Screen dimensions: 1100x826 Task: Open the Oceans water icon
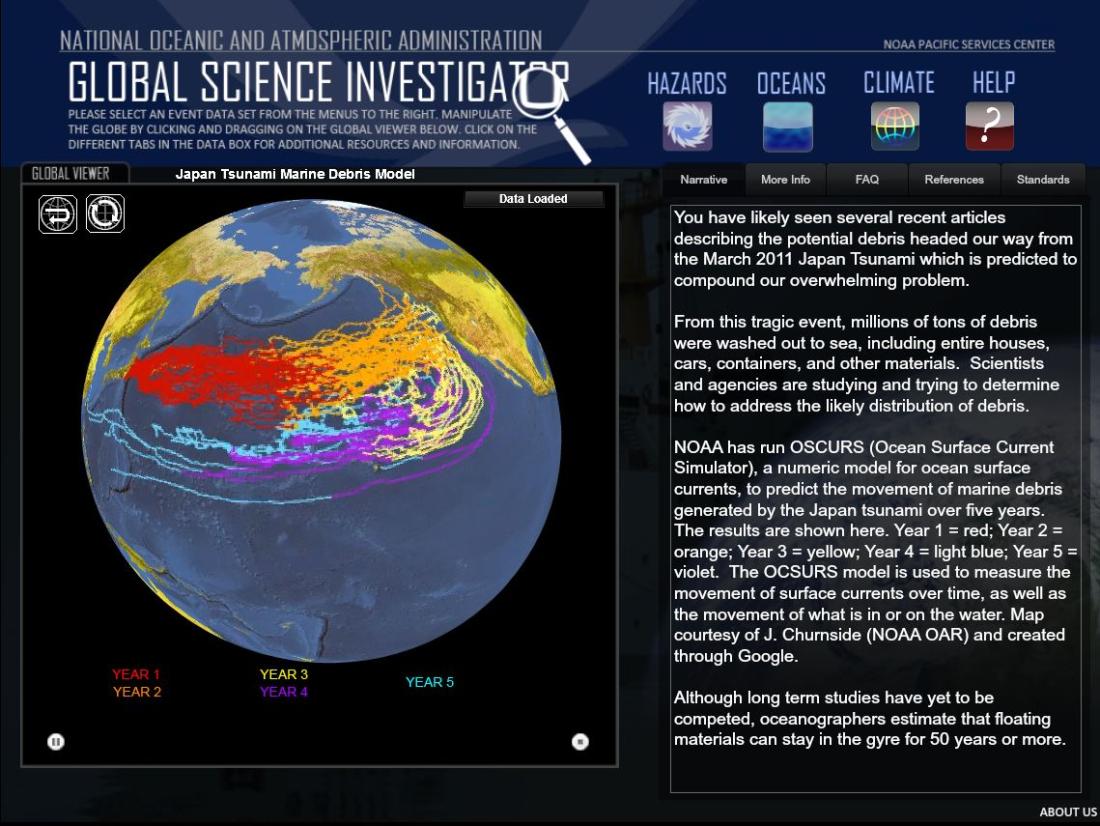tap(788, 126)
